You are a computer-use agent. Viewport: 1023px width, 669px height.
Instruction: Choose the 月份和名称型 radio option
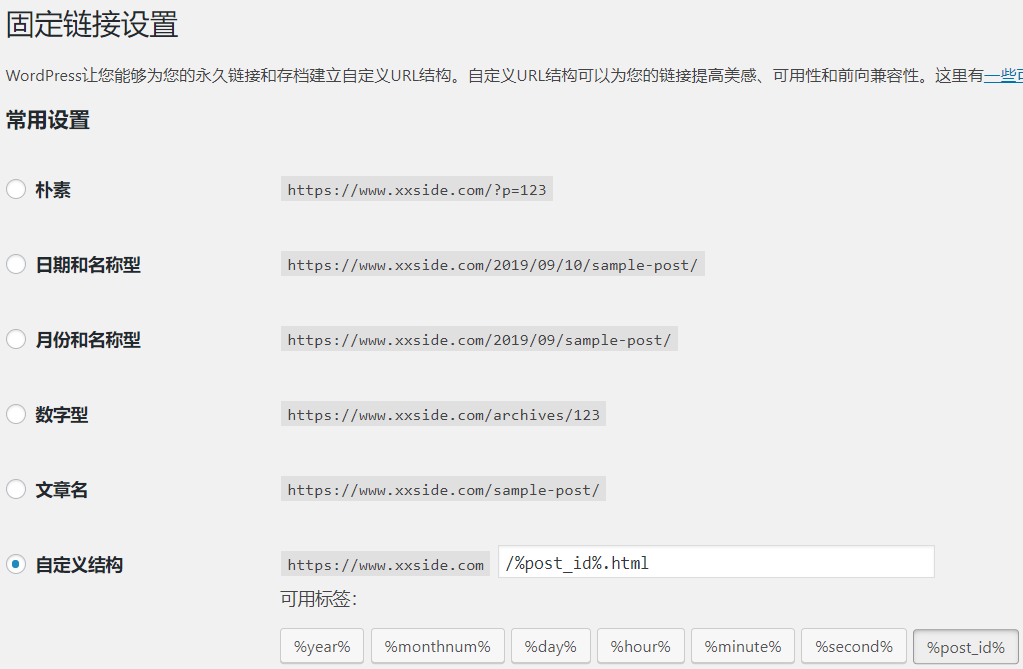[x=16, y=339]
